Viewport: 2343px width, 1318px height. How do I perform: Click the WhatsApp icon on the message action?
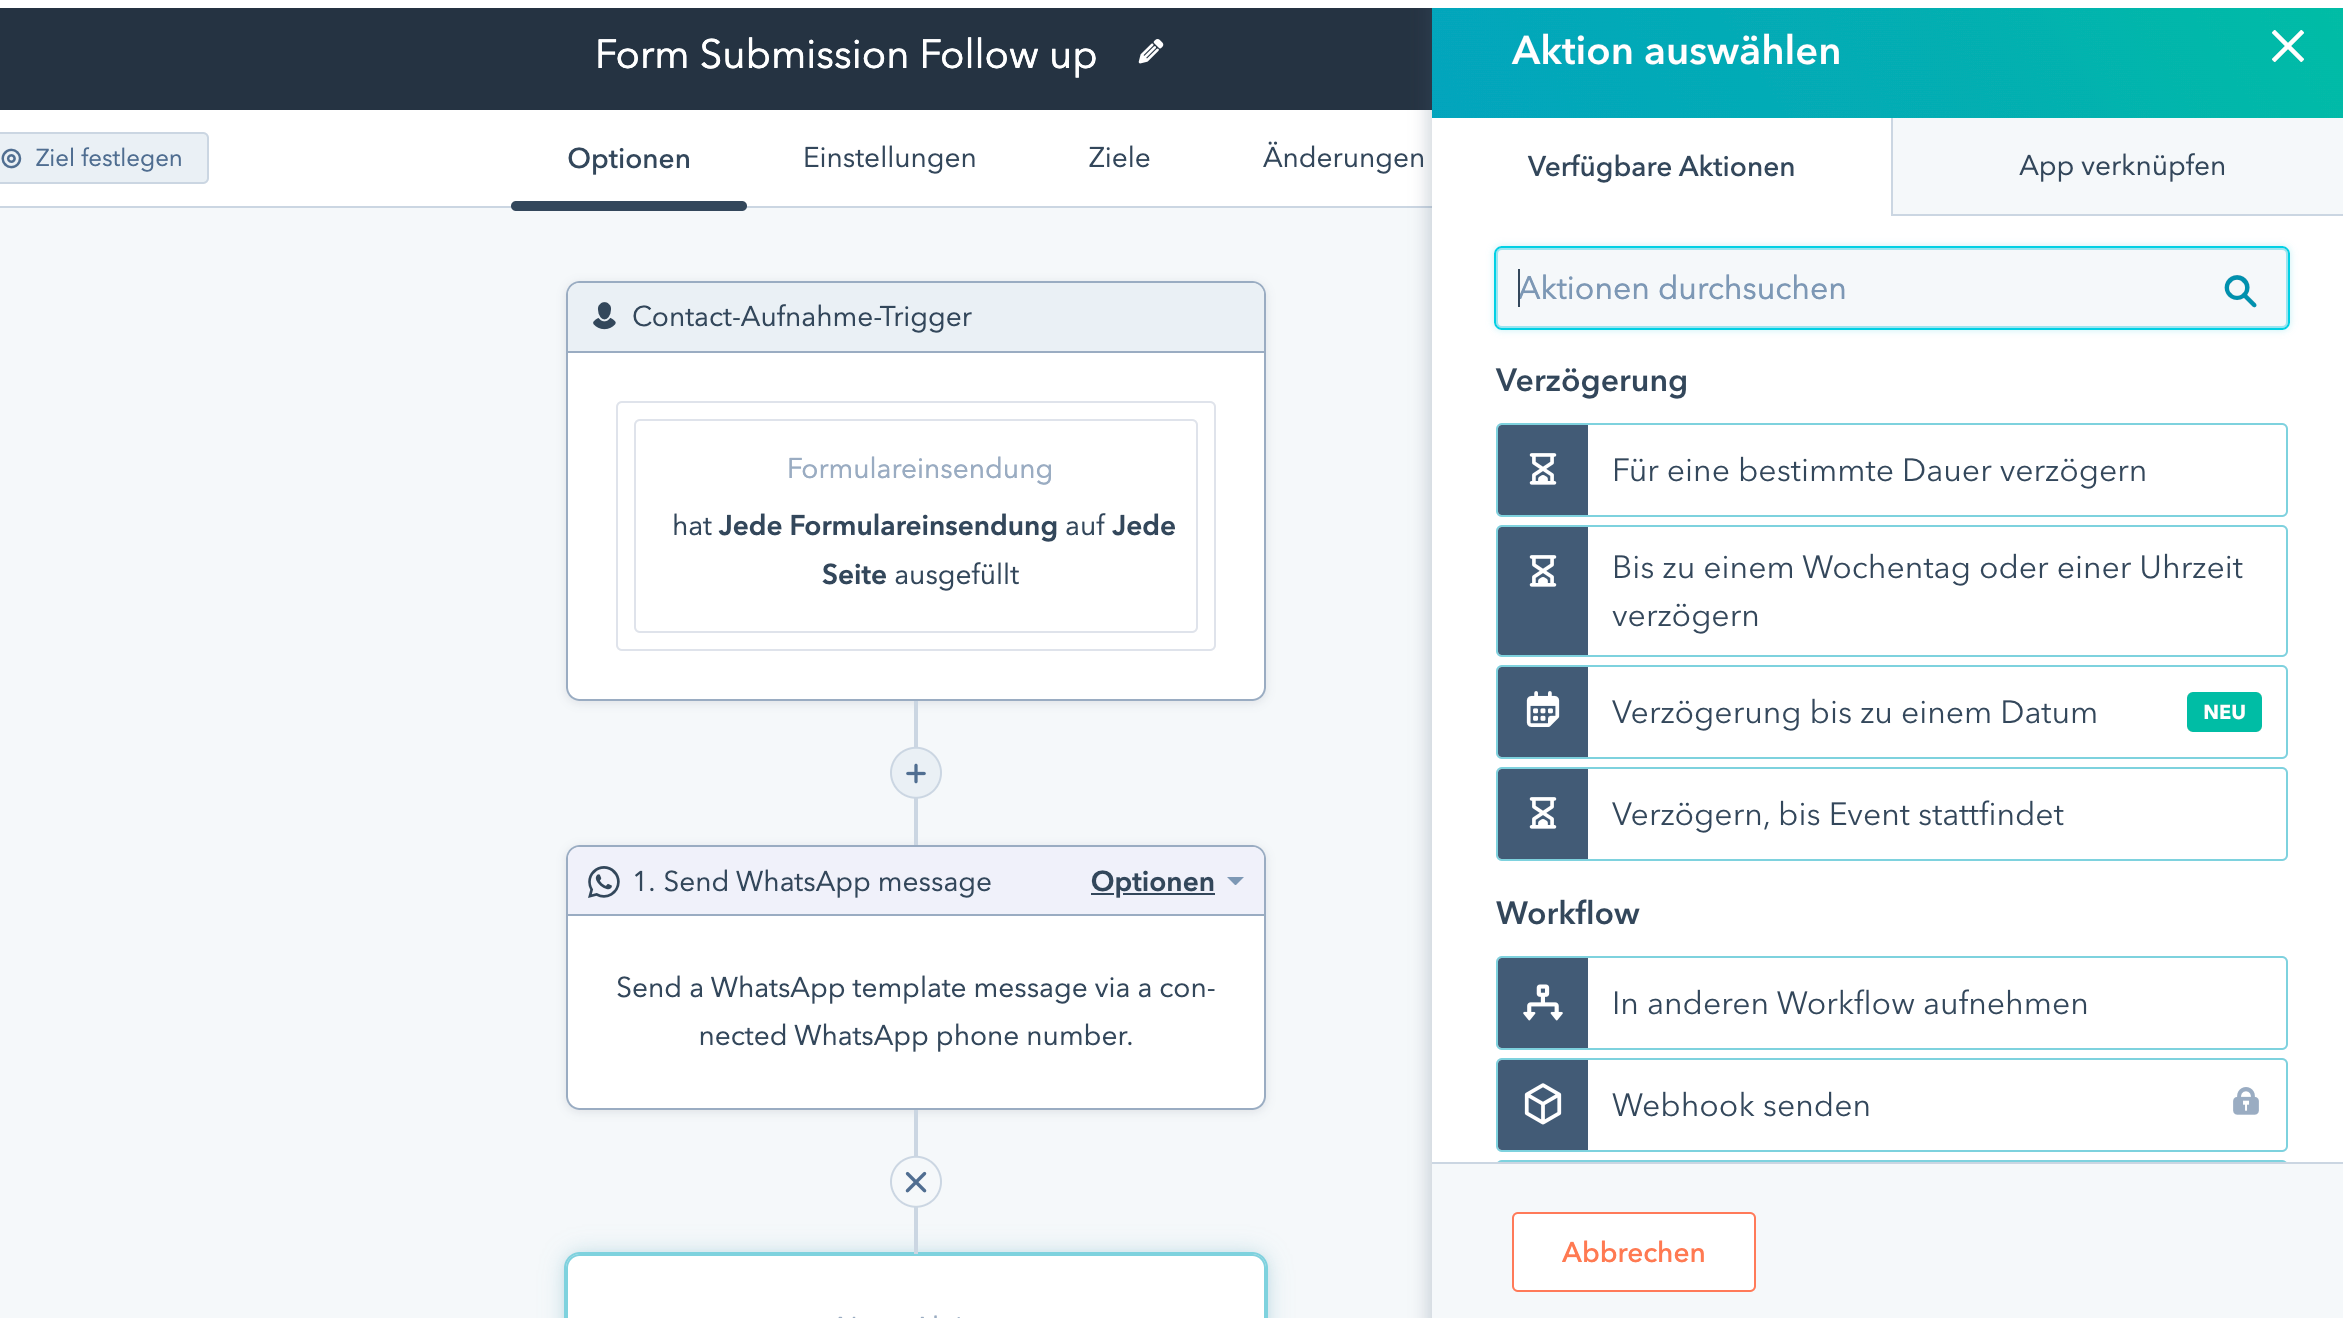(603, 881)
